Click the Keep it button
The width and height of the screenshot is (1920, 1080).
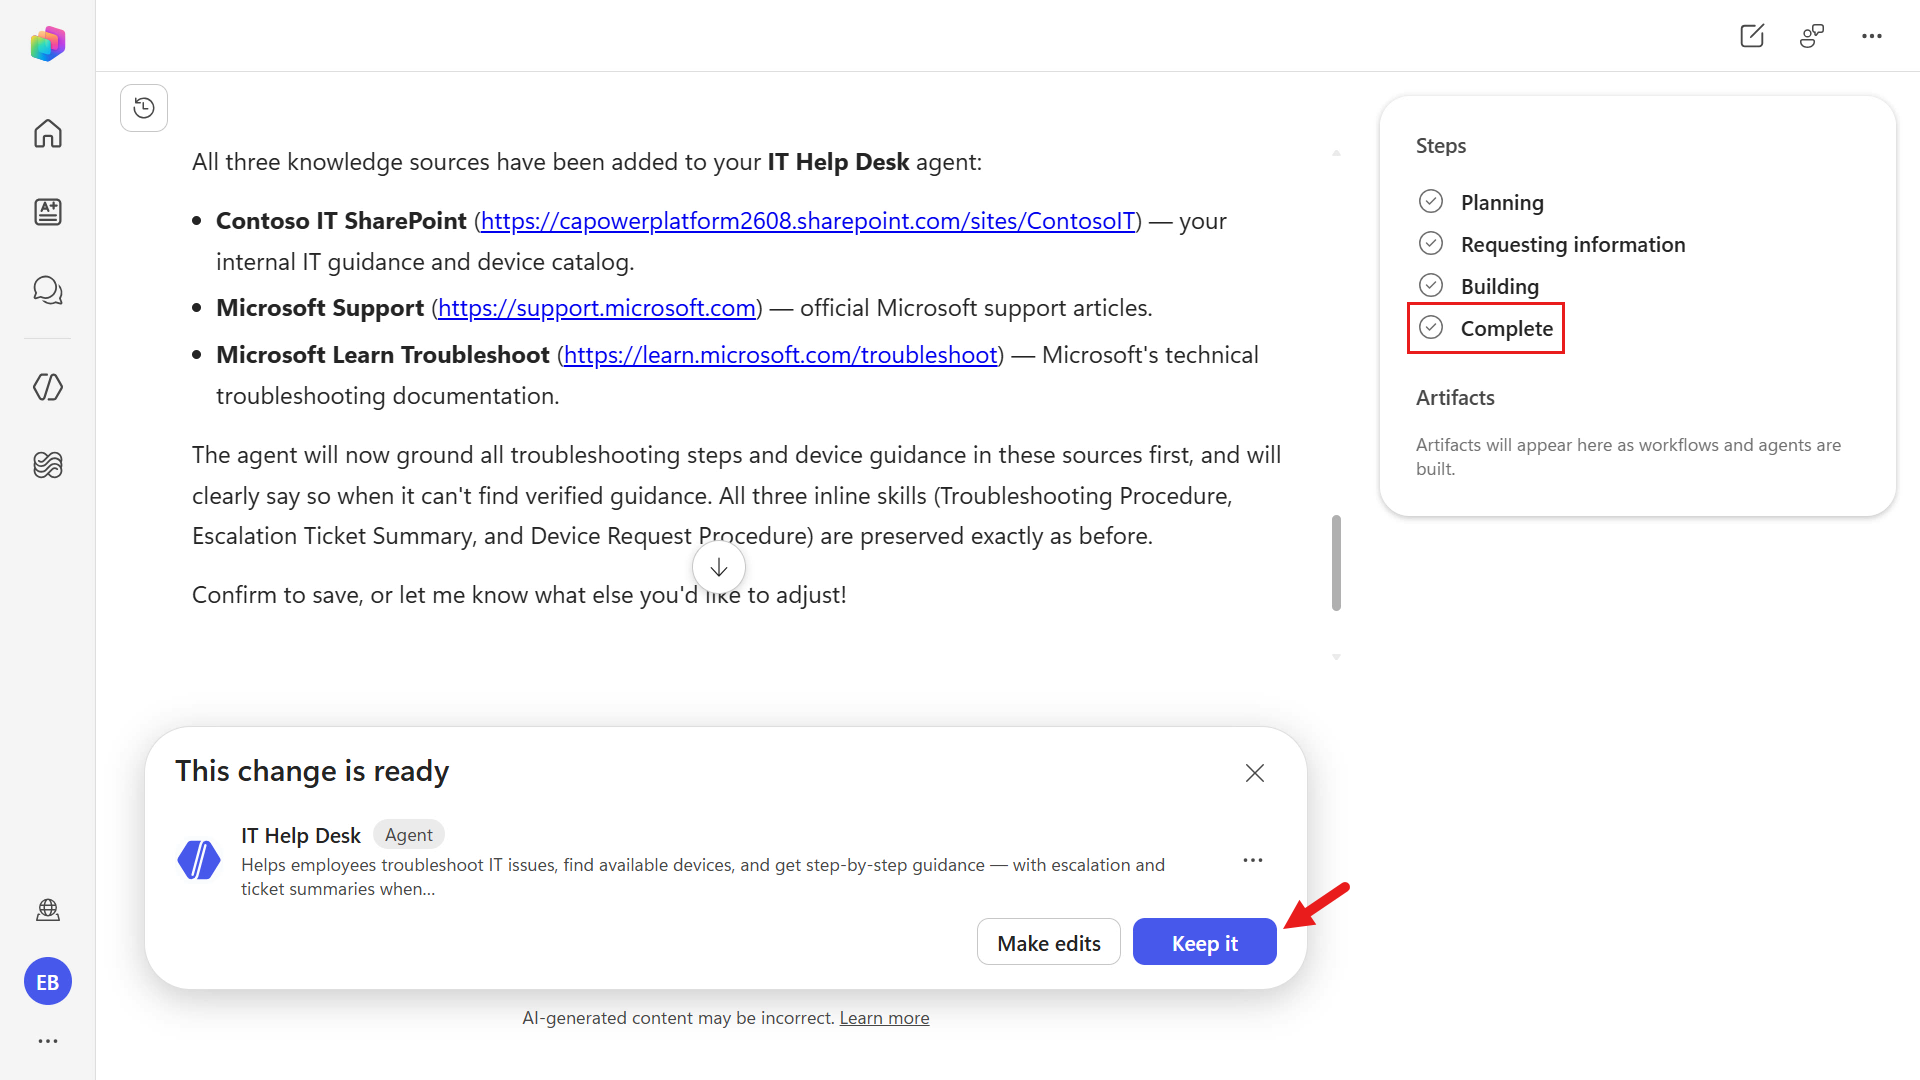tap(1204, 942)
